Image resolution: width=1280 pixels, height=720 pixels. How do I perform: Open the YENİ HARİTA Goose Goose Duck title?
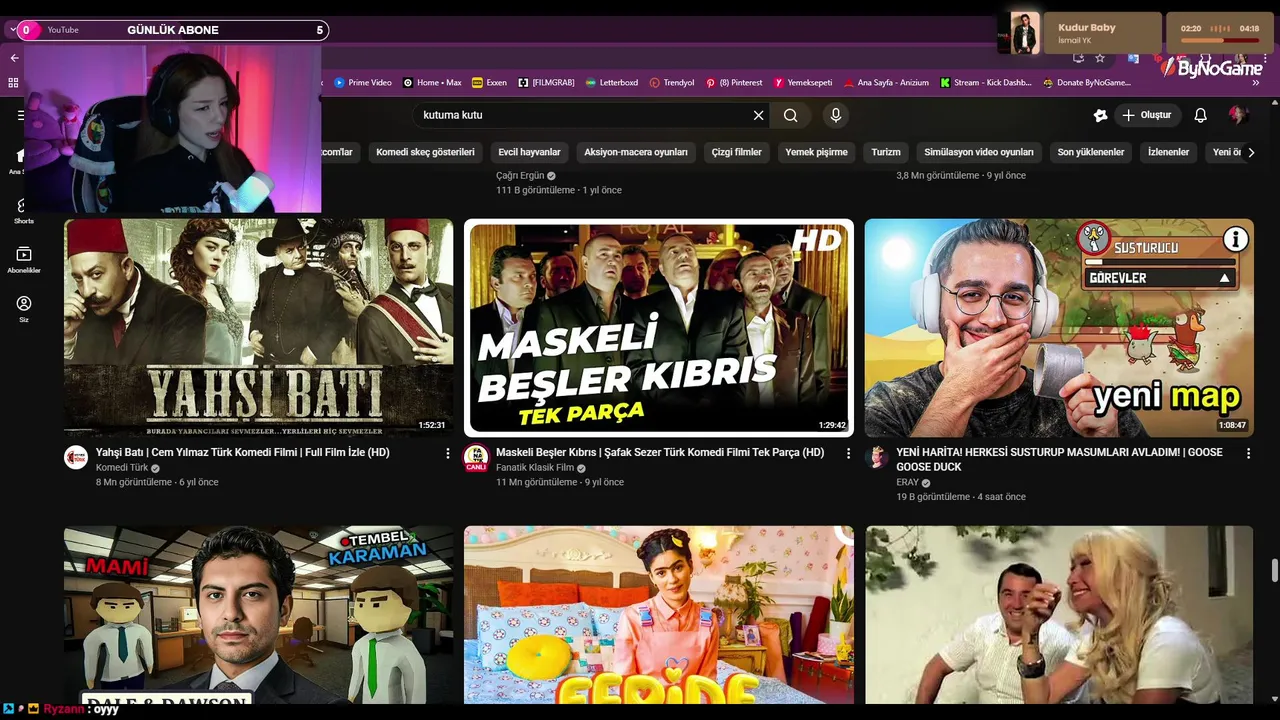pos(1059,459)
